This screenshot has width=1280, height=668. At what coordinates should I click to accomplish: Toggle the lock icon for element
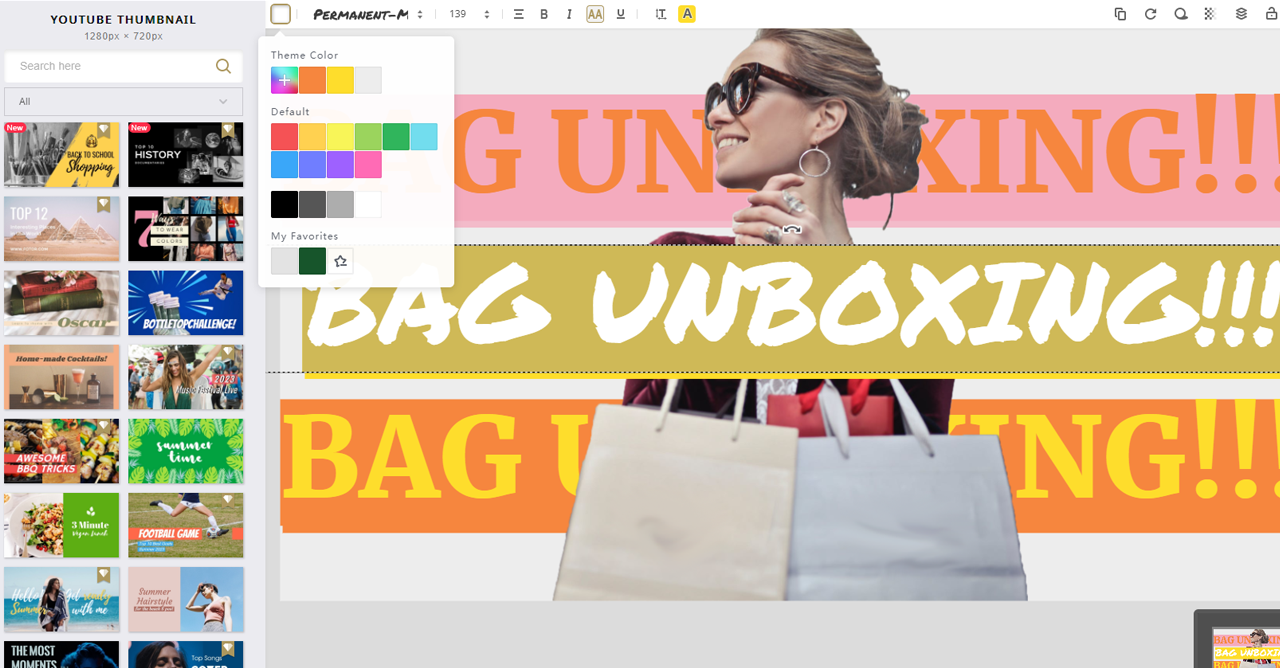click(x=1271, y=14)
